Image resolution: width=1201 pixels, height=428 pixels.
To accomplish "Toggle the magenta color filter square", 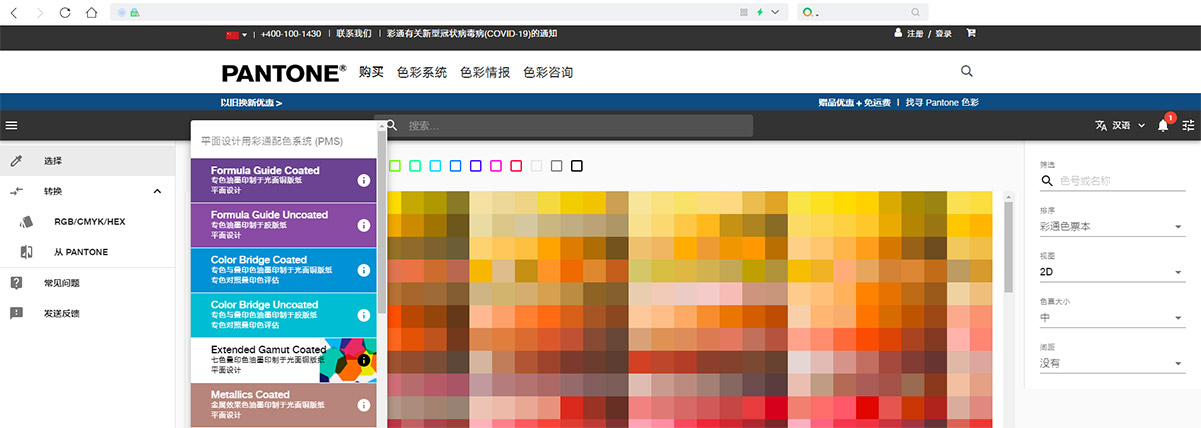I will point(496,165).
